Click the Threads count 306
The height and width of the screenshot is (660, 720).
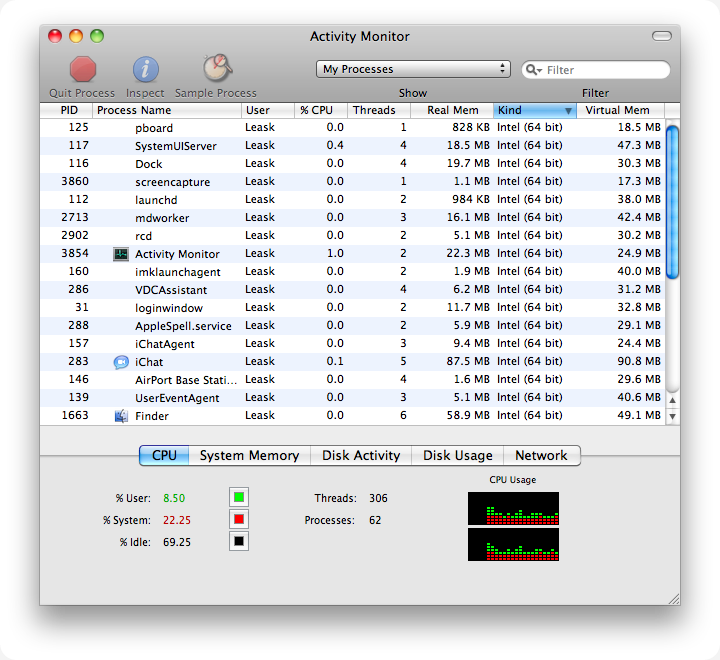click(x=378, y=498)
